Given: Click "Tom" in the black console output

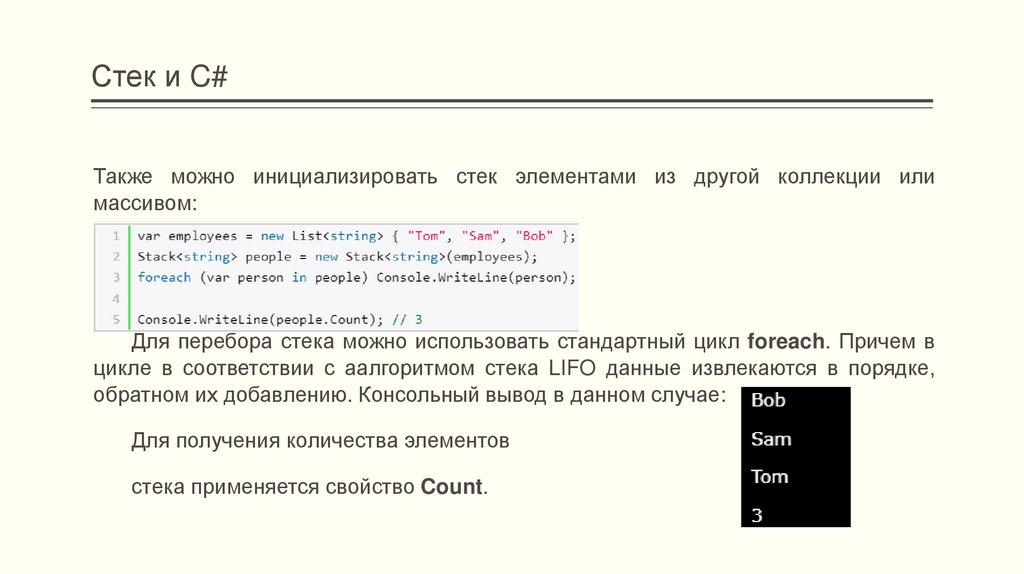Looking at the screenshot, I should click(770, 477).
